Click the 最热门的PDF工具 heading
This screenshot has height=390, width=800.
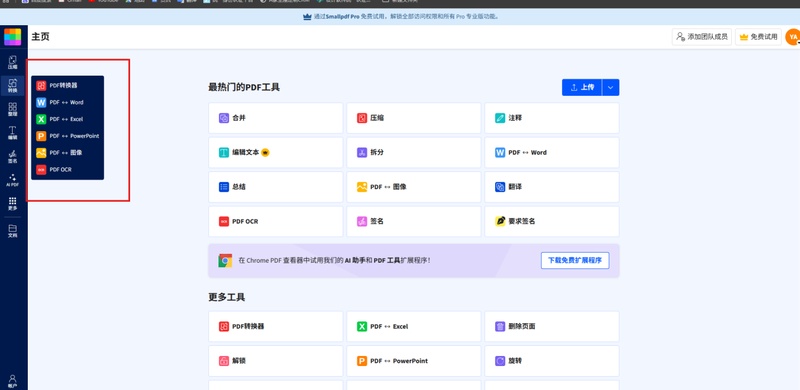pyautogui.click(x=244, y=87)
